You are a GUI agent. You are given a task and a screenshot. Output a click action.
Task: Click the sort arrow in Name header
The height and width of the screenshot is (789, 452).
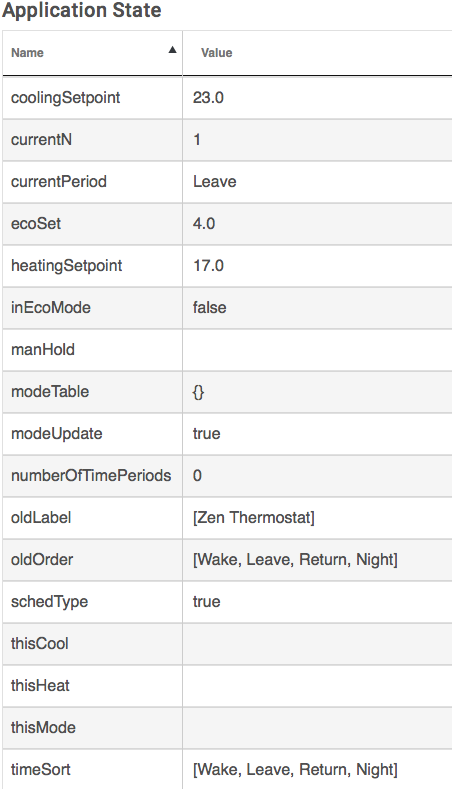coord(173,49)
